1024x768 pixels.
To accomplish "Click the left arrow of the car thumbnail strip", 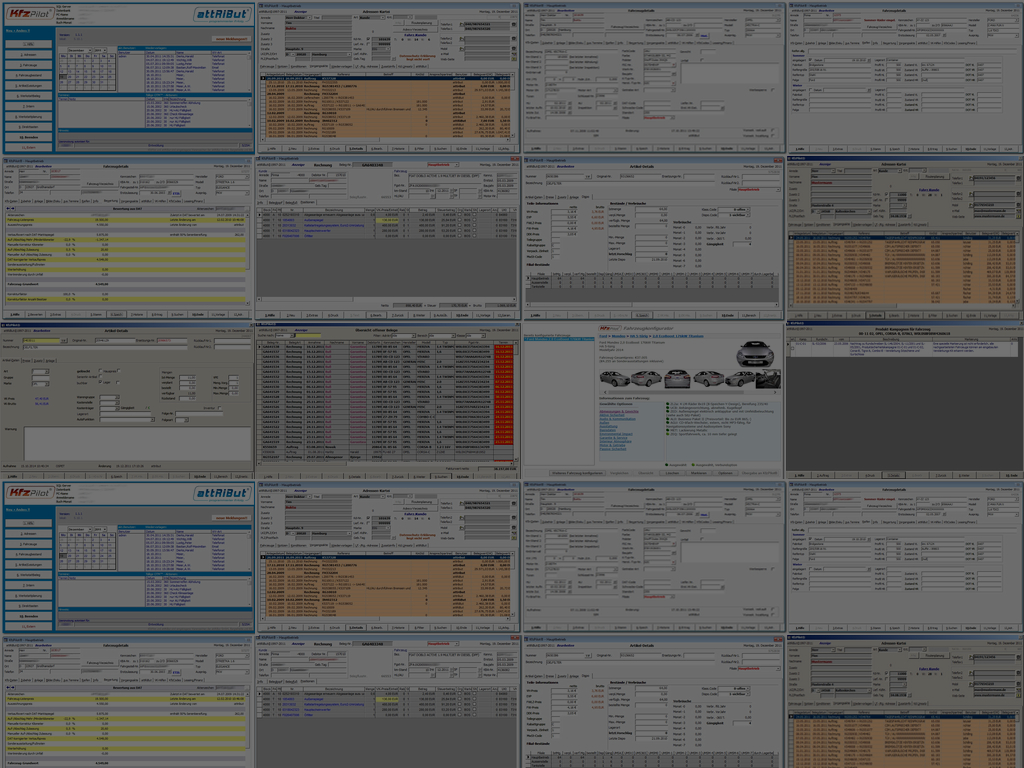I will click(x=605, y=392).
